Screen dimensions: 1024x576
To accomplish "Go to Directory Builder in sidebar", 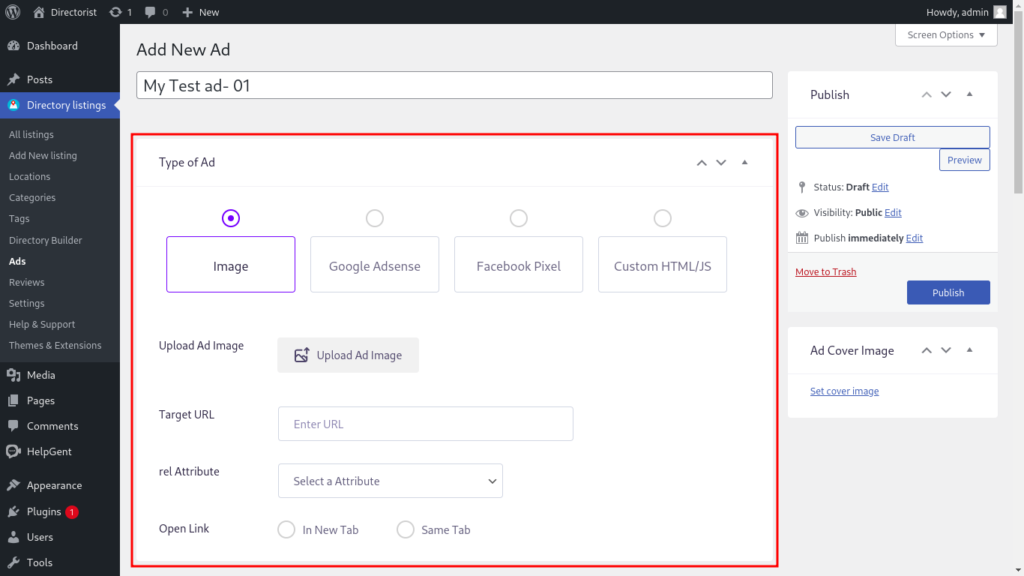I will tap(45, 240).
